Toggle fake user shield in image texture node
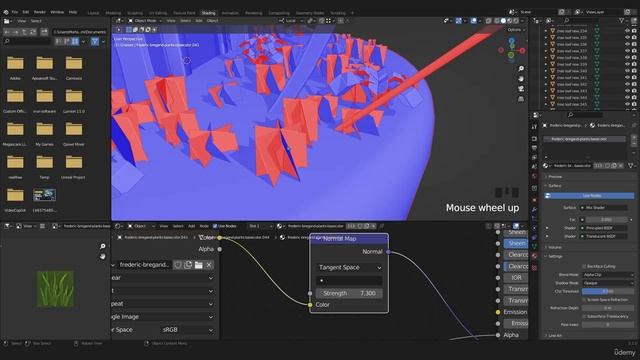Image resolution: width=640 pixels, height=360 pixels. [x=178, y=265]
